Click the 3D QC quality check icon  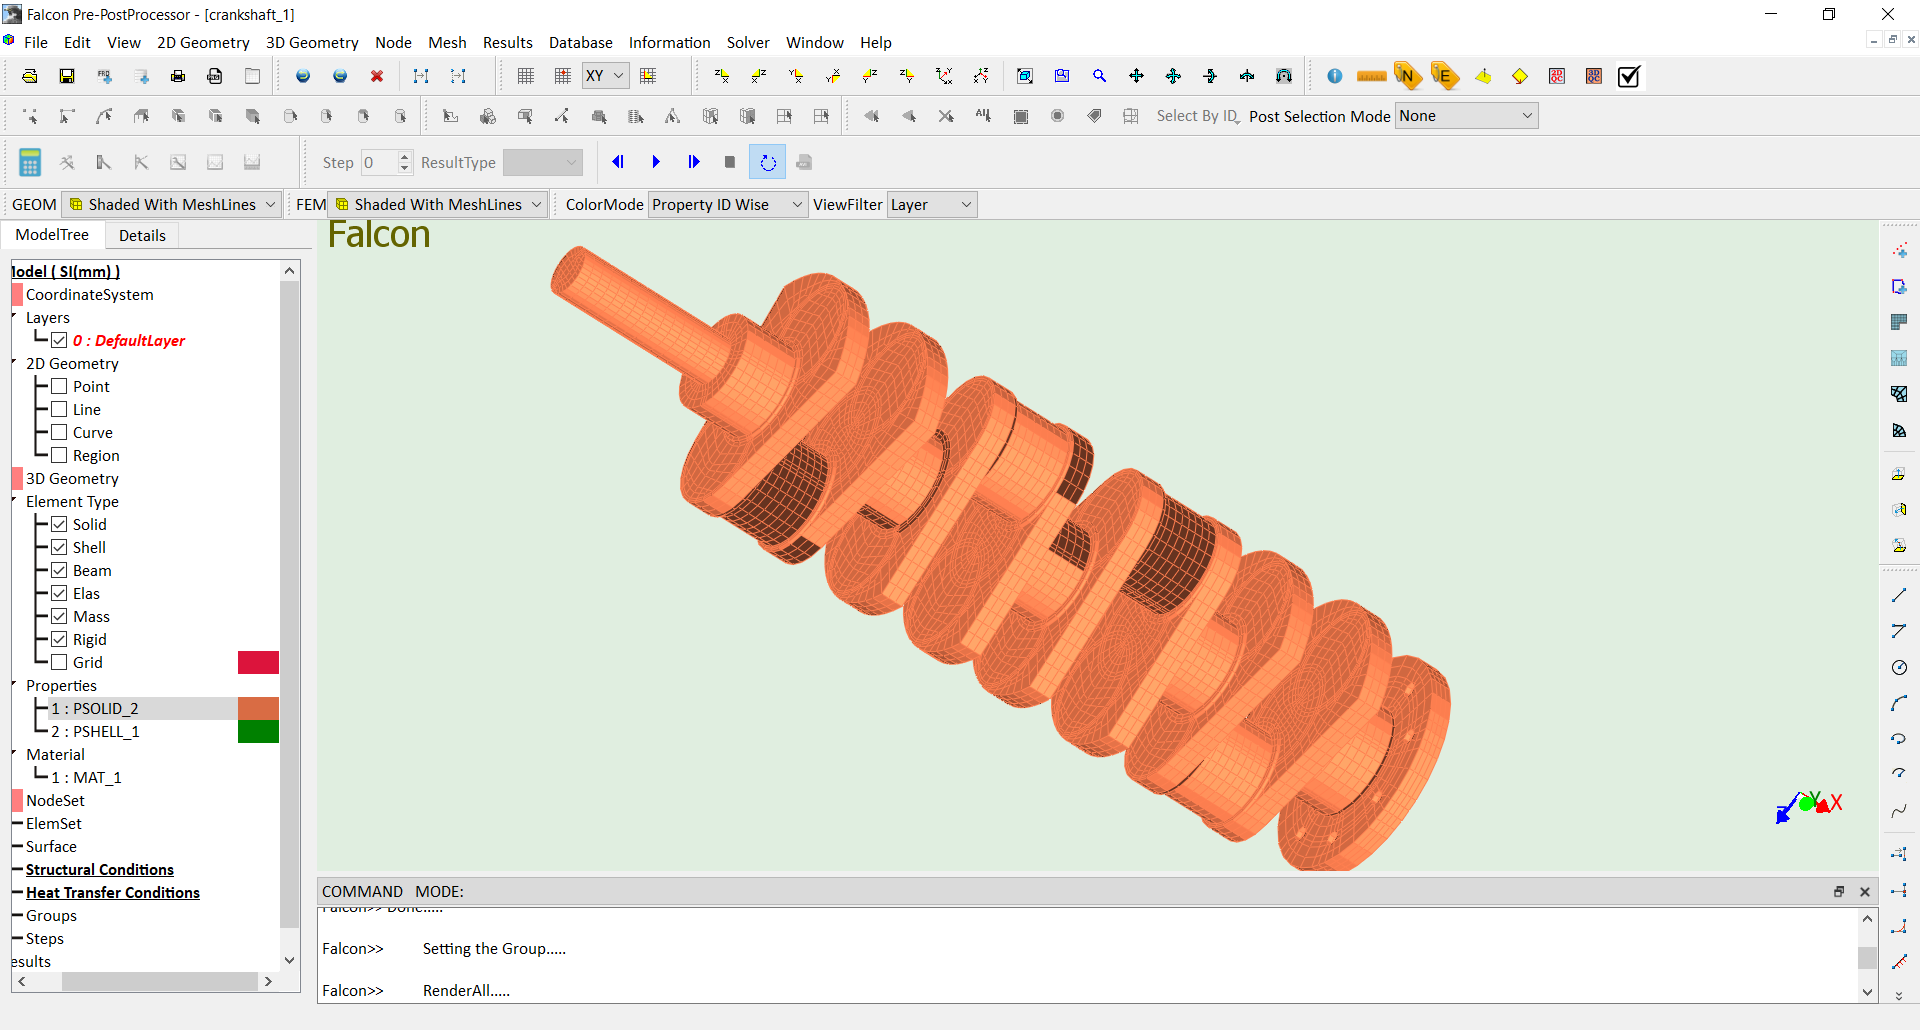click(1594, 76)
